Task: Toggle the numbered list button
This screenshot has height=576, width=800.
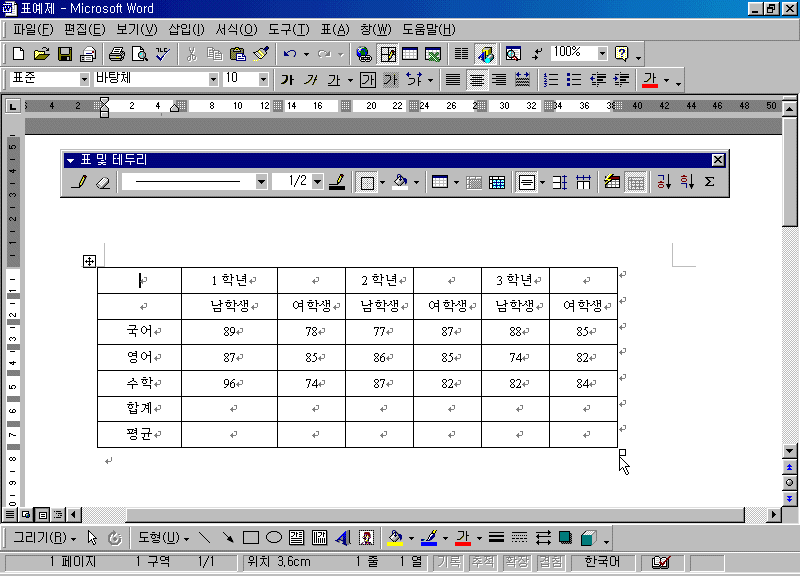Action: (x=550, y=79)
